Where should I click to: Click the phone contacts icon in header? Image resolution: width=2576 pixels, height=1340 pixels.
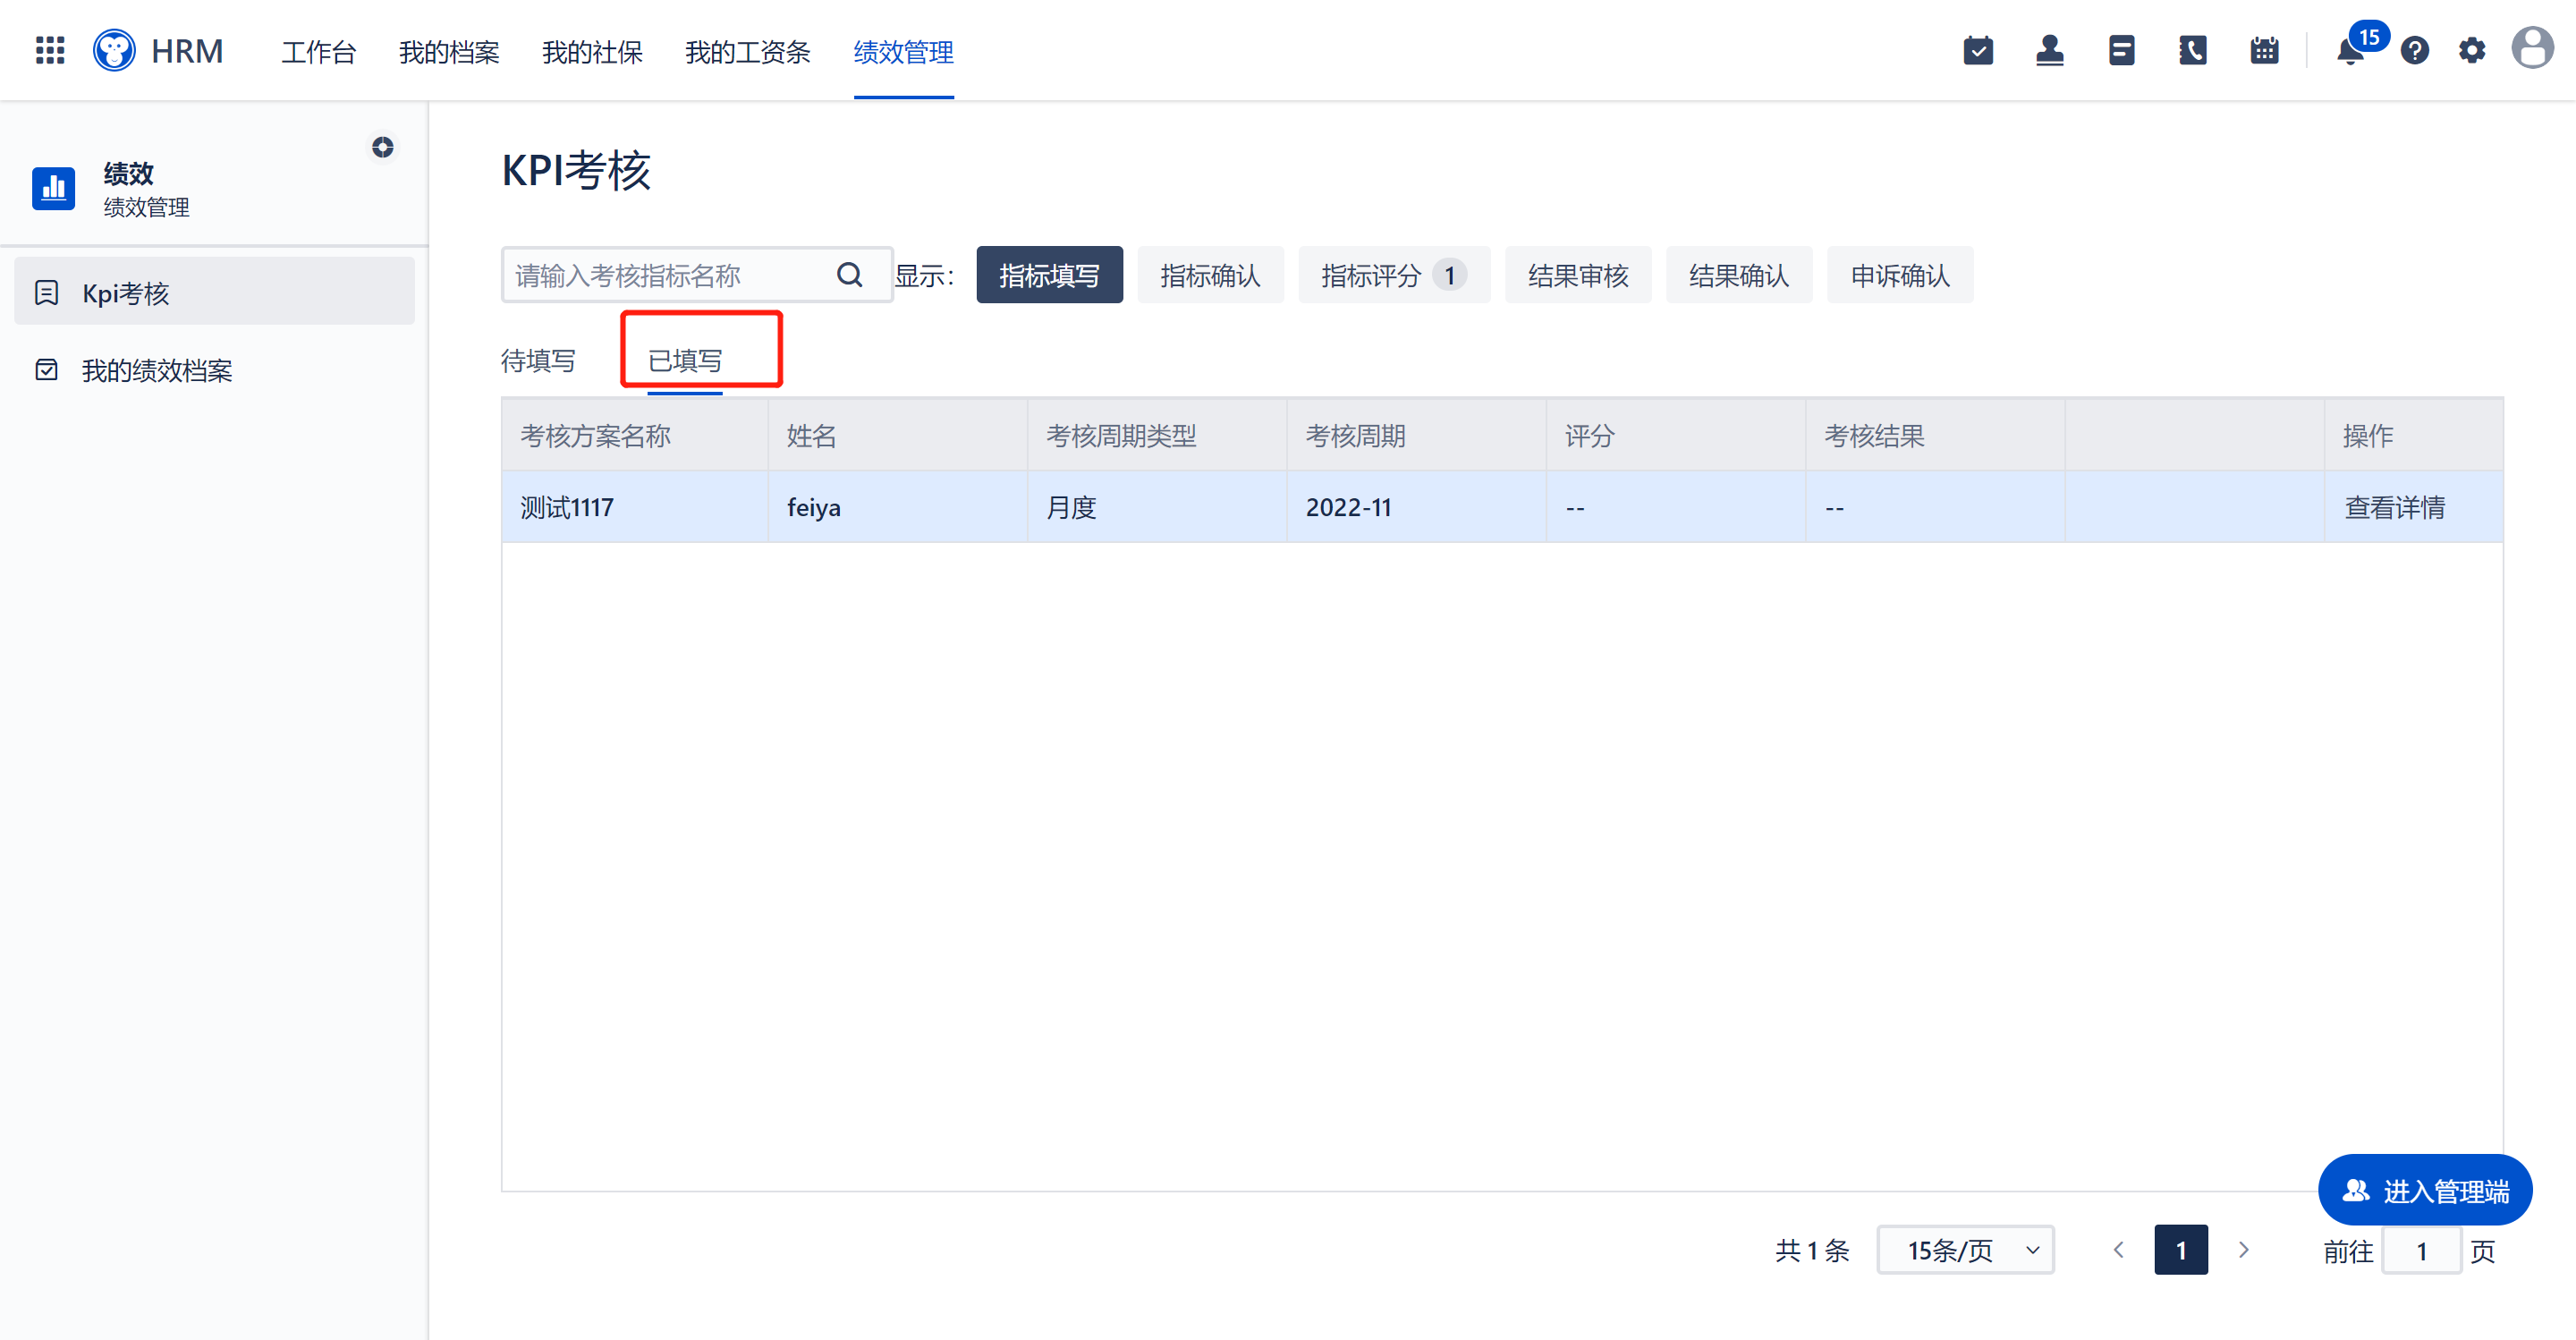point(2193,50)
